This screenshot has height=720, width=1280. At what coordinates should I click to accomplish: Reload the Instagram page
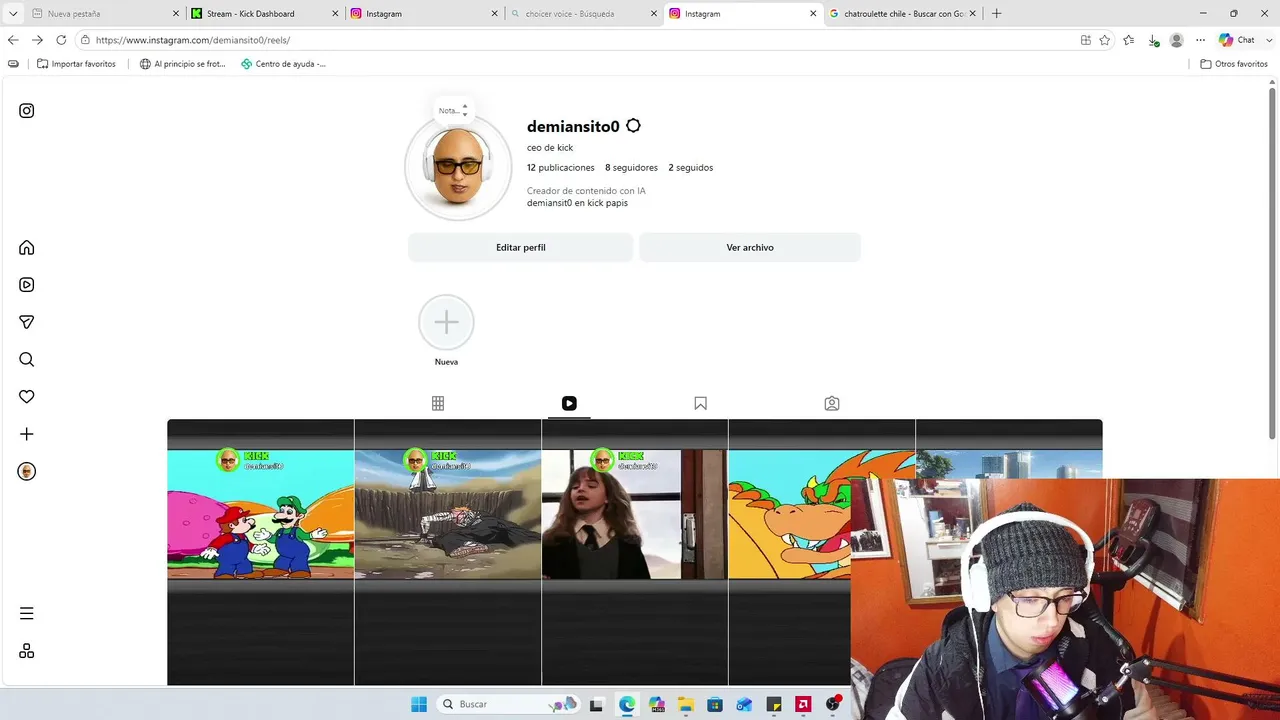(x=61, y=40)
